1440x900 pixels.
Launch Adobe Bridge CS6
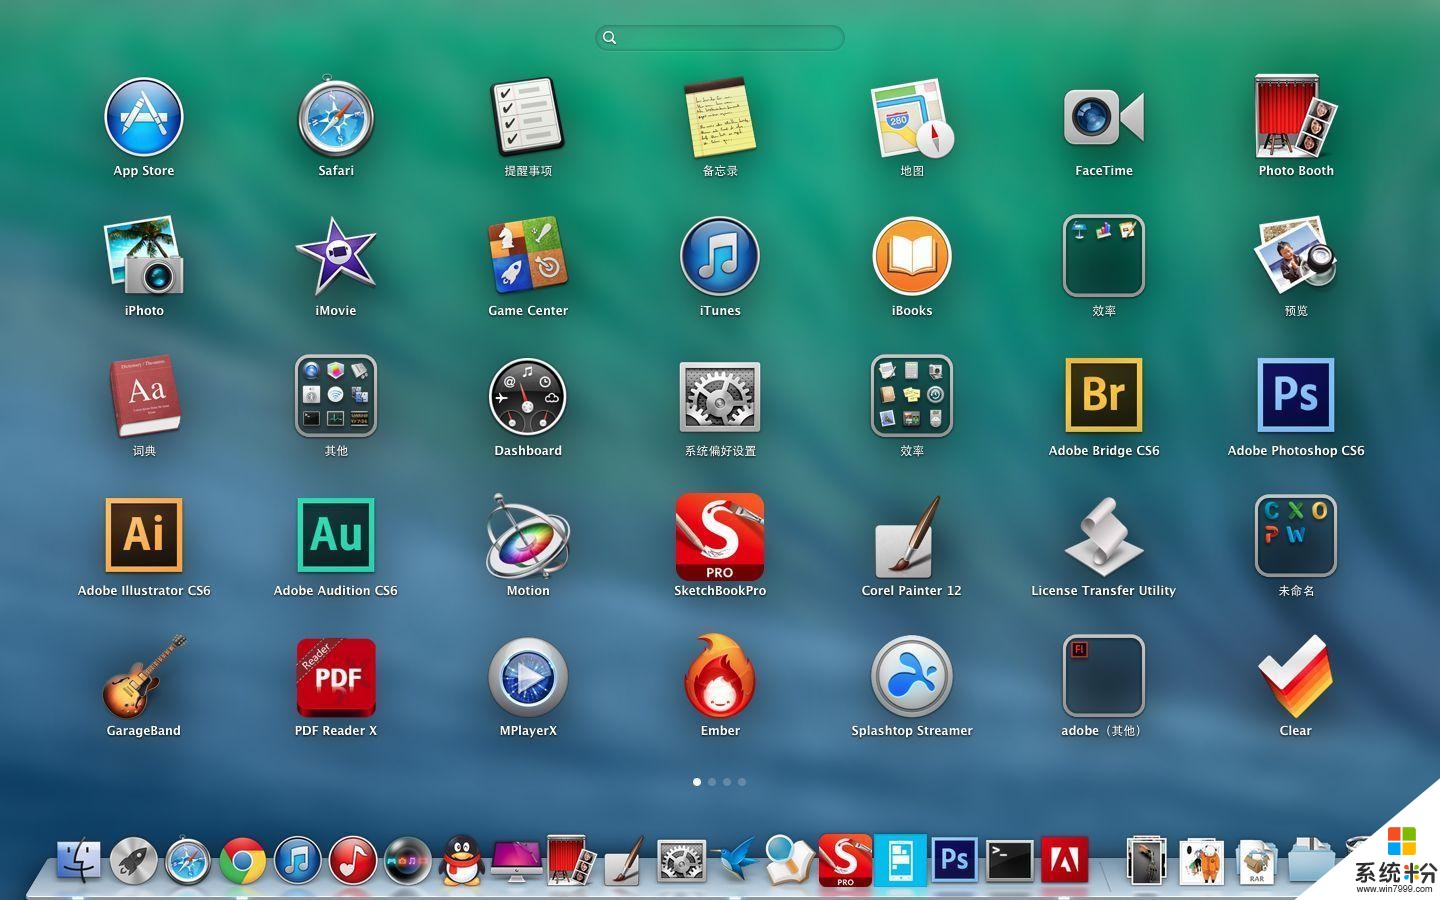(1104, 396)
